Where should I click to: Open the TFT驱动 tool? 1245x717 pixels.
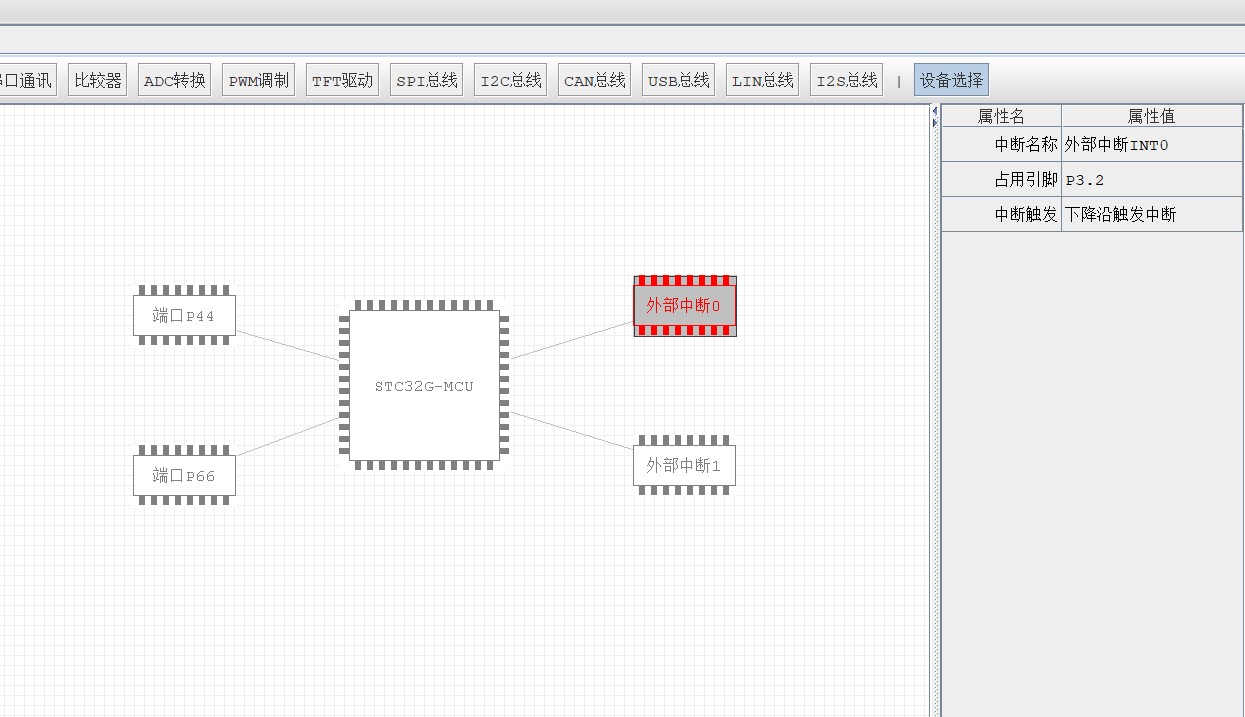tap(342, 81)
